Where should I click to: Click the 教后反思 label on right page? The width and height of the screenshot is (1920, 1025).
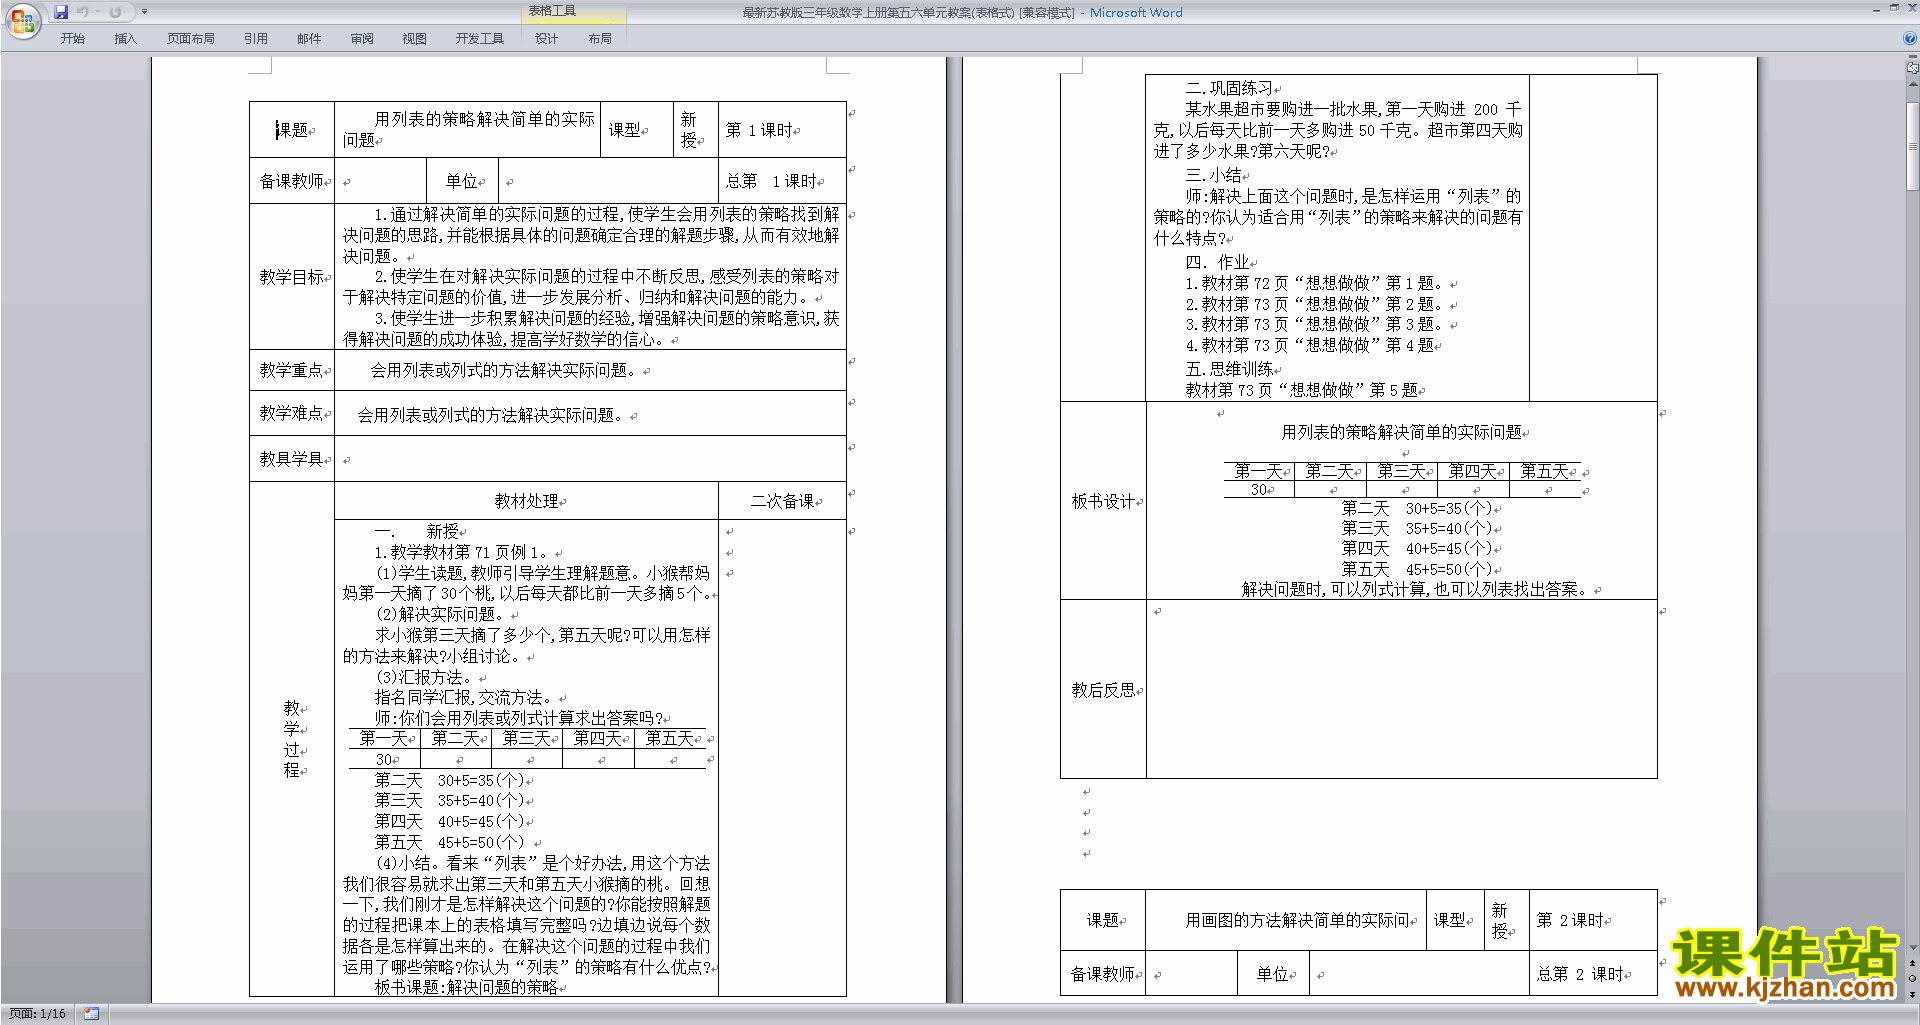1104,690
